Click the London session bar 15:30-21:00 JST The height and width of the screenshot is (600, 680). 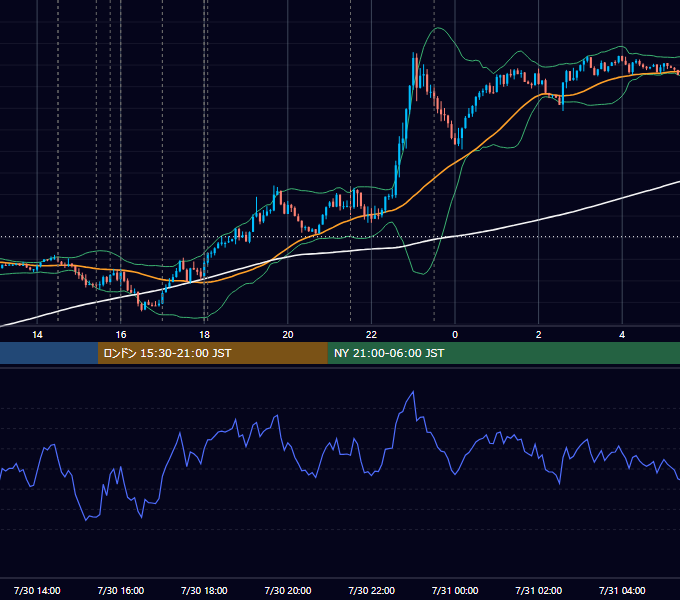212,353
